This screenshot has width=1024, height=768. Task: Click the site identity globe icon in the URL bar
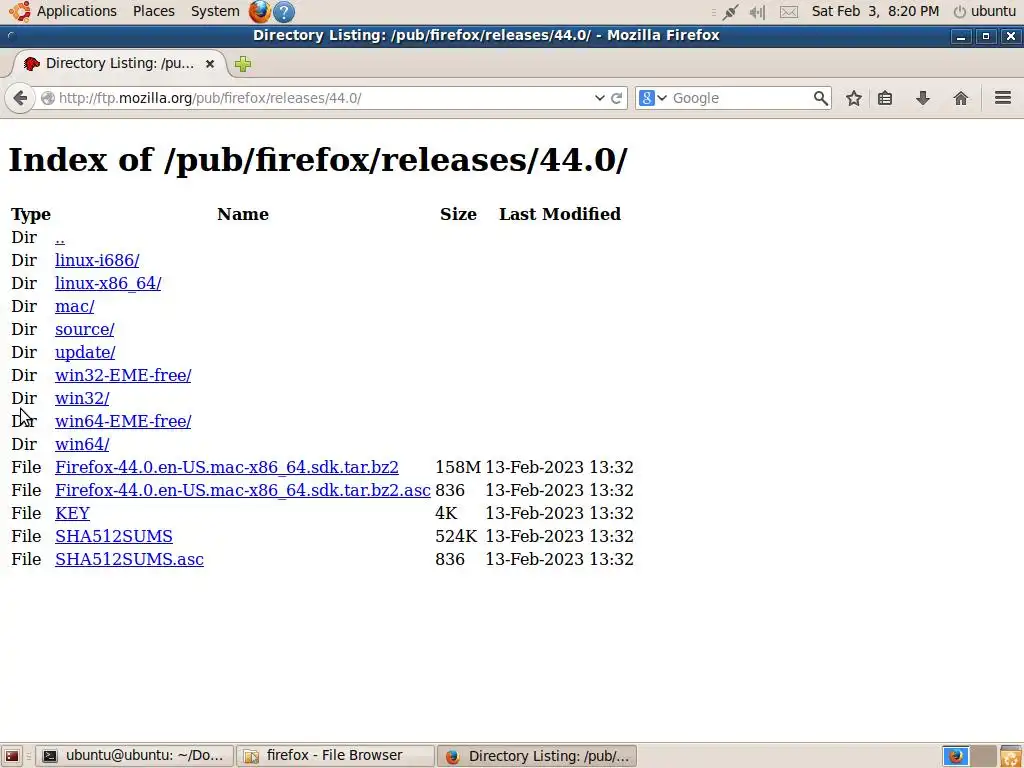[x=48, y=98]
